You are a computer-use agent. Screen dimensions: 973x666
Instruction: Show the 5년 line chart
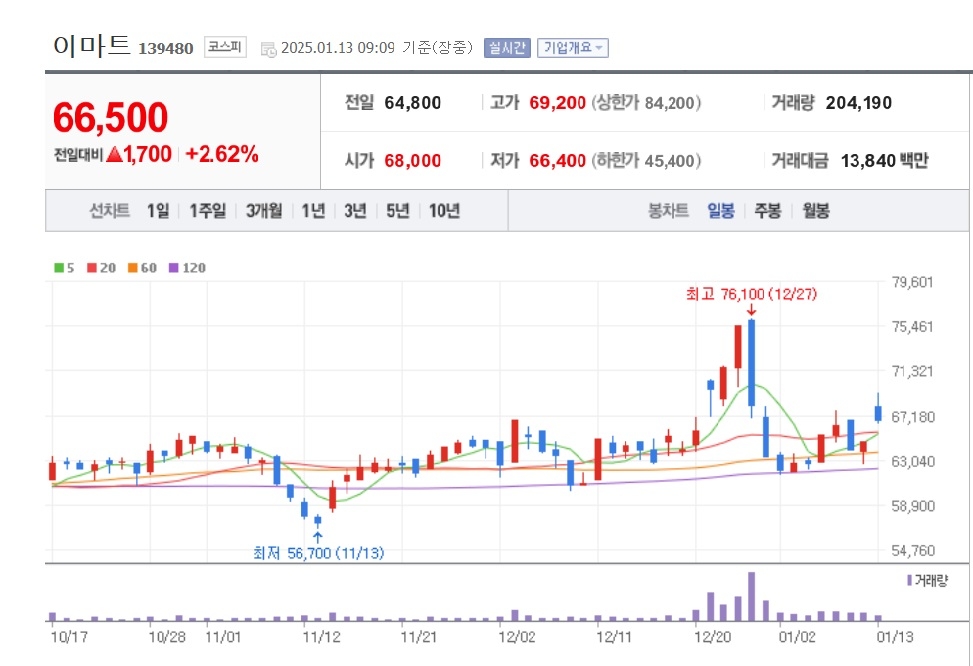398,211
